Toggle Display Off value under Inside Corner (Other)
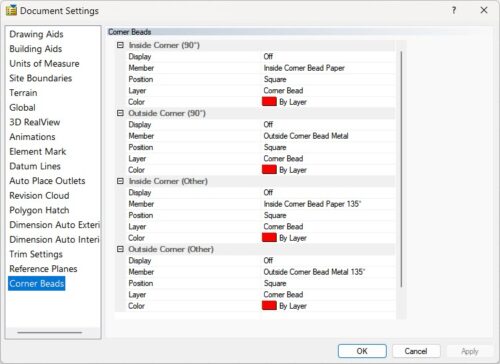 pos(268,192)
